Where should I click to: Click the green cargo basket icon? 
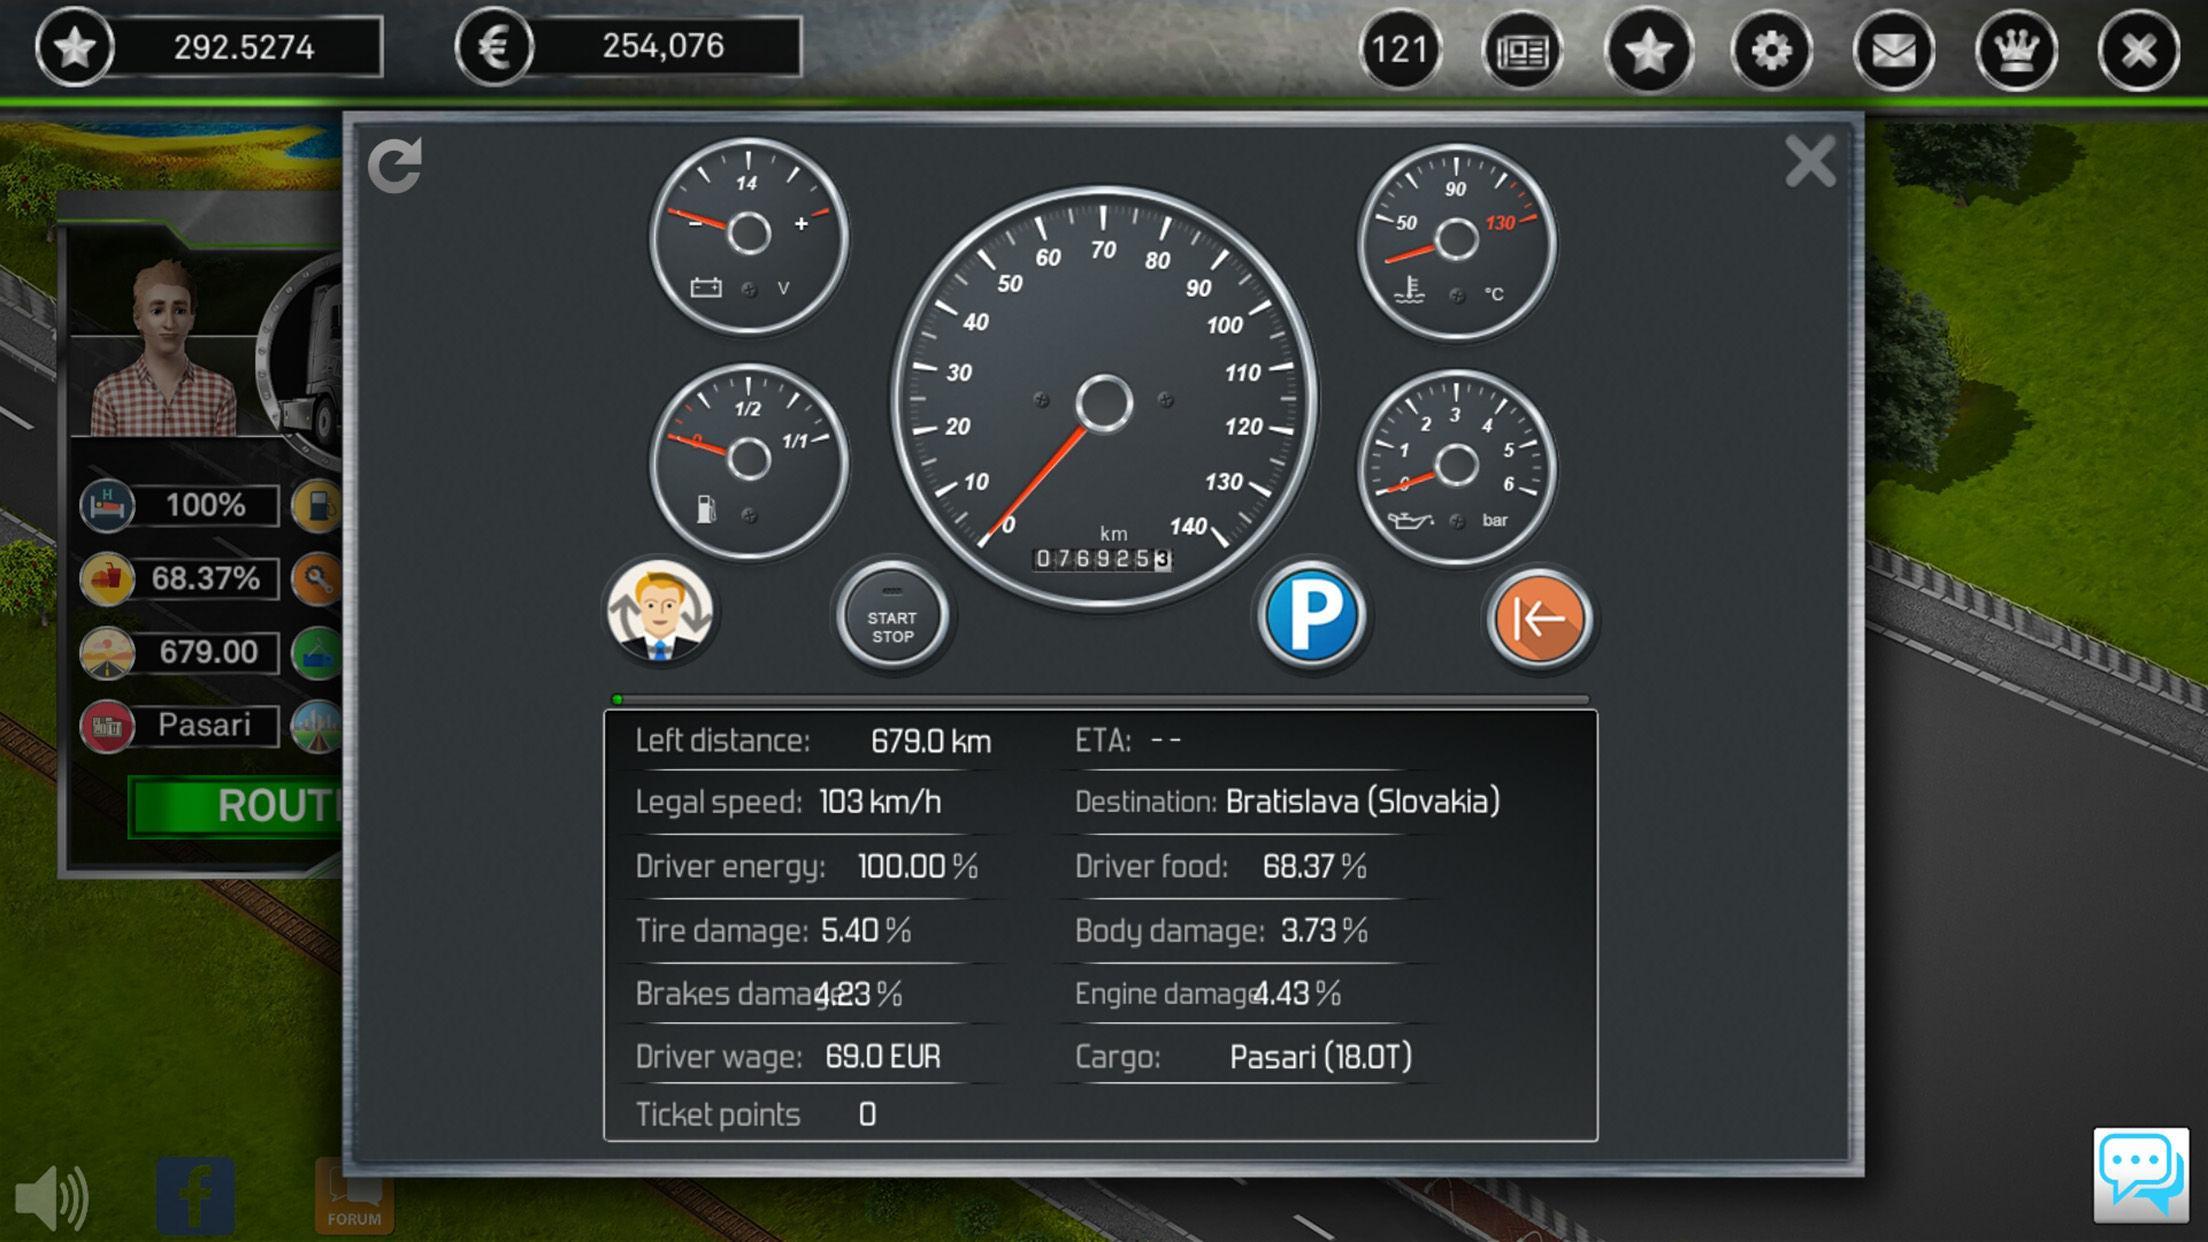click(317, 652)
